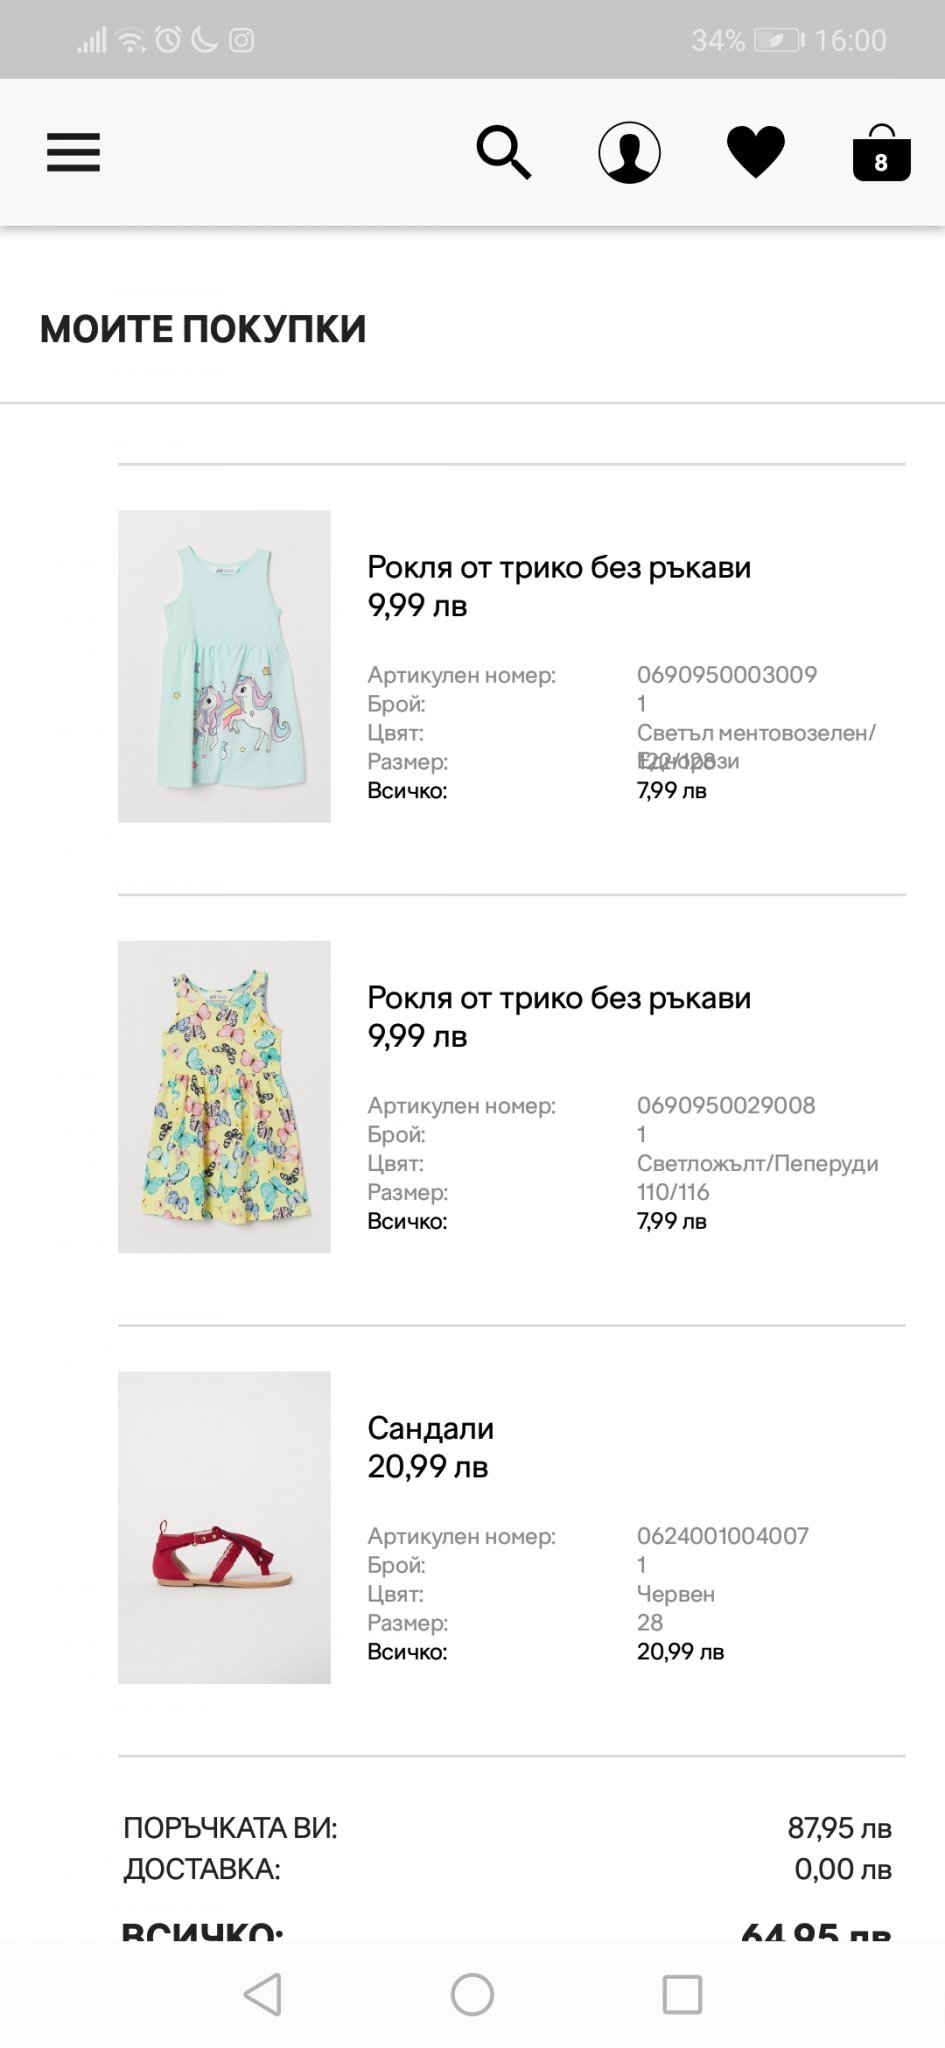
Task: Open the 'Сандали' product title
Action: click(x=430, y=1428)
